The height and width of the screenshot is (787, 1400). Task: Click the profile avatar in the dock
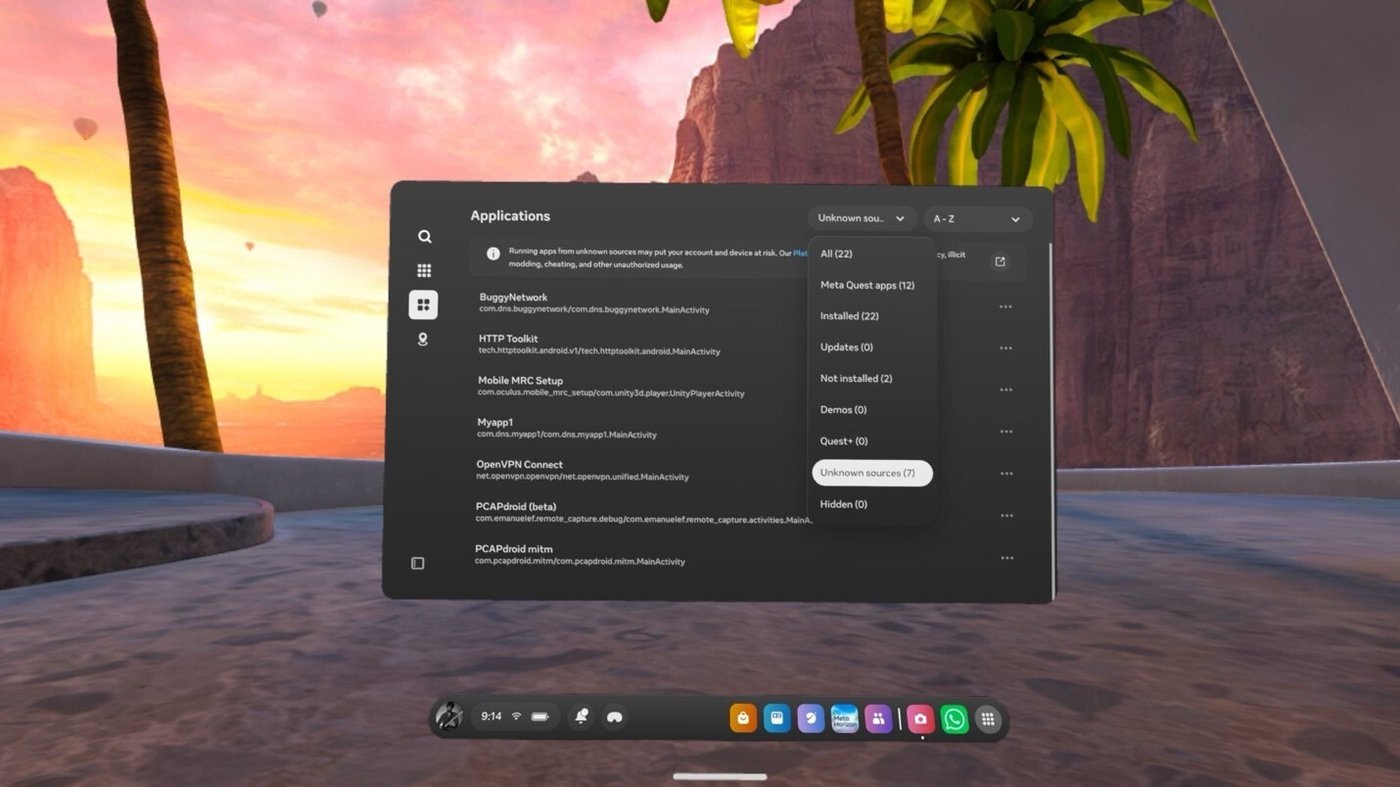click(449, 717)
